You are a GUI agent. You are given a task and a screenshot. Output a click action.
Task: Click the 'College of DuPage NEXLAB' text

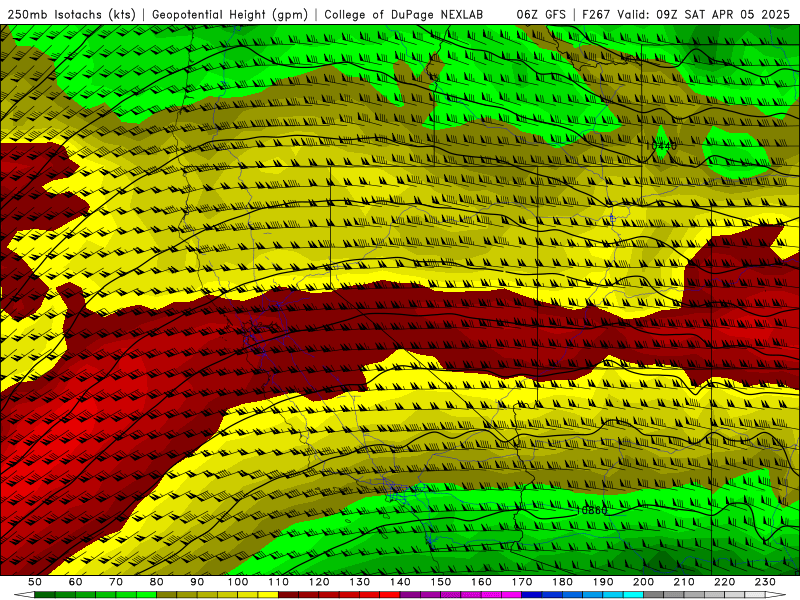[x=403, y=15]
